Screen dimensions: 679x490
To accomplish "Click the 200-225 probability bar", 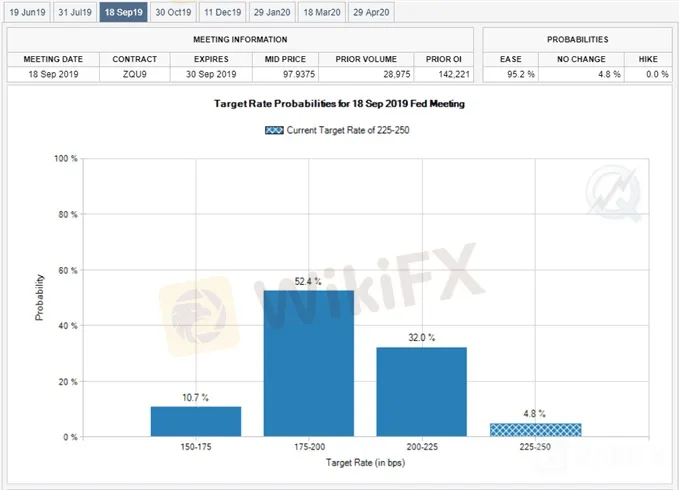I will click(x=422, y=392).
